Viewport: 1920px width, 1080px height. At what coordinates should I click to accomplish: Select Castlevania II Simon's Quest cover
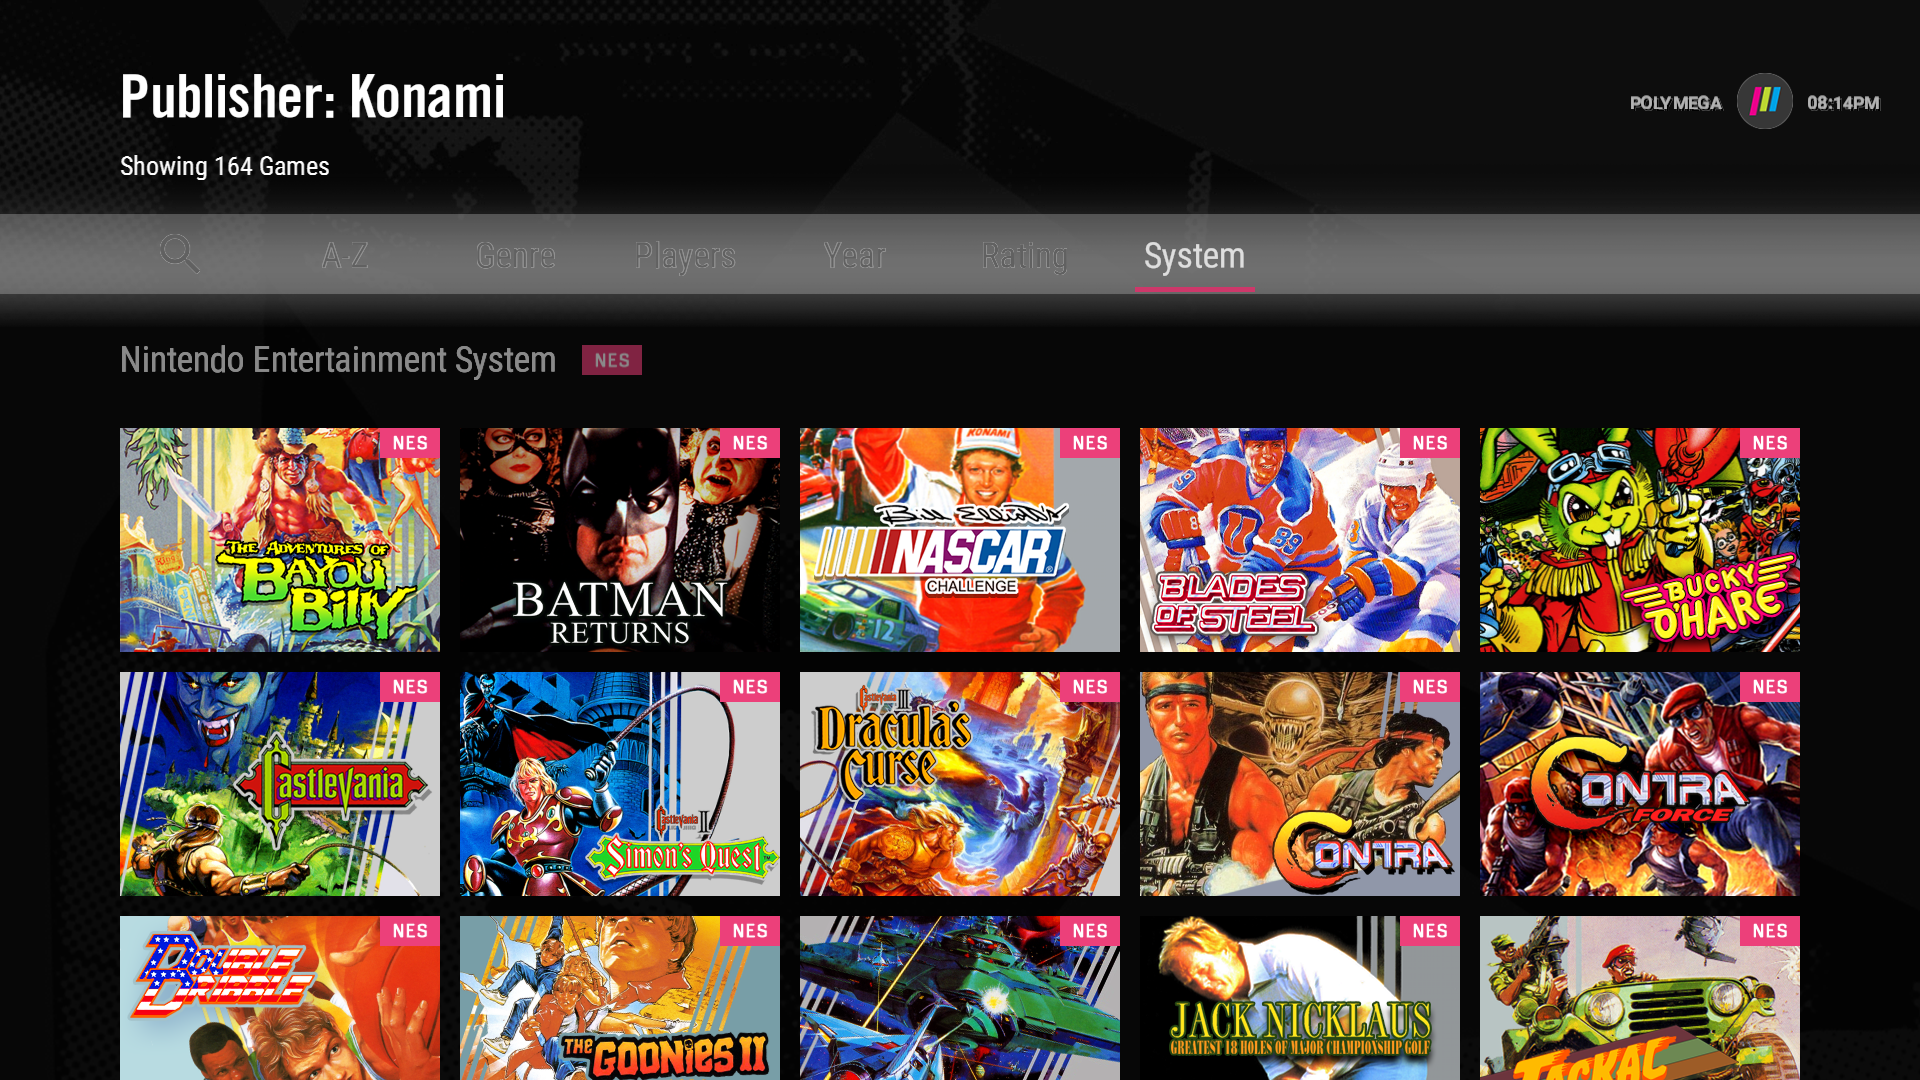(x=620, y=784)
